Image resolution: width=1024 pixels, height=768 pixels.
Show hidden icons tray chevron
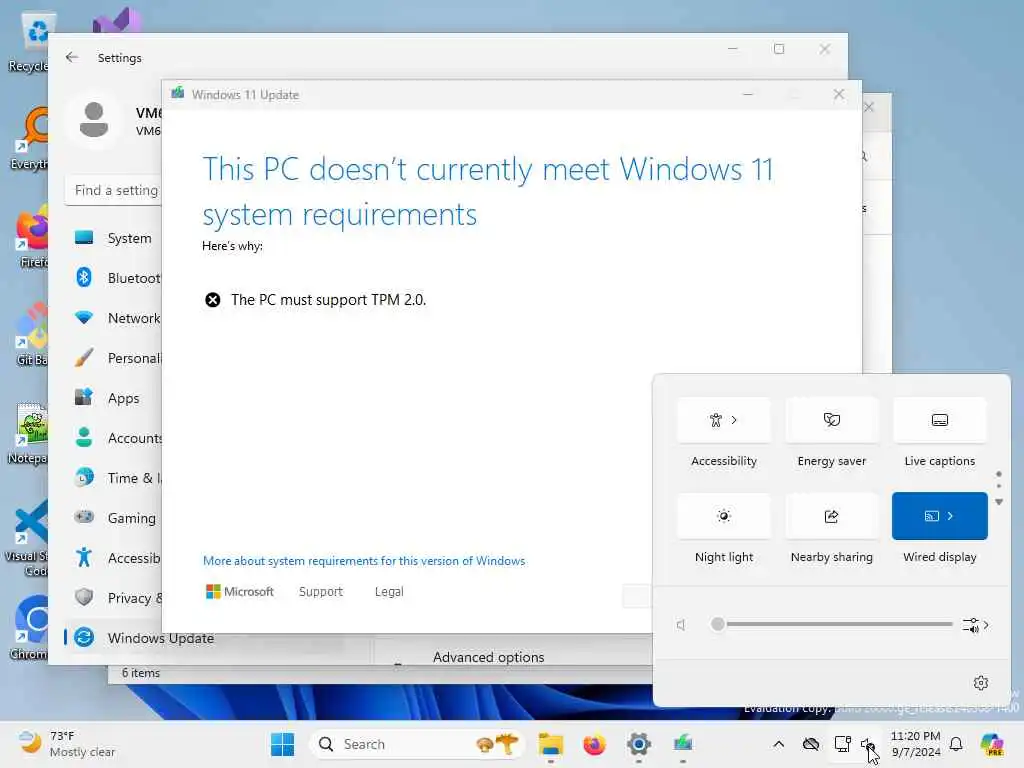pyautogui.click(x=778, y=744)
